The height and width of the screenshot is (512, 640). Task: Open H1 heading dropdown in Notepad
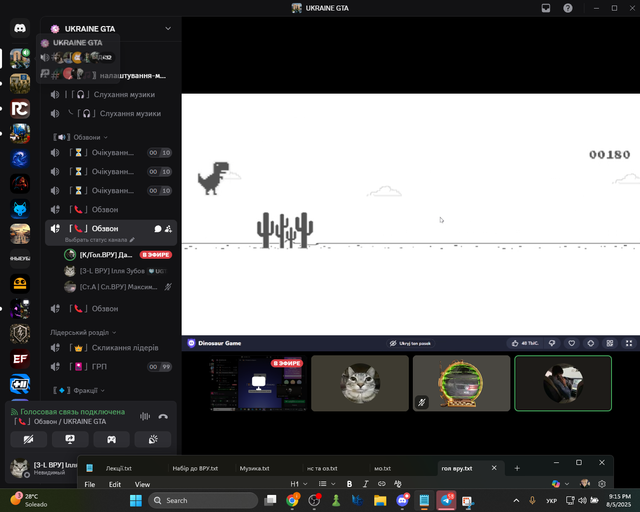pos(299,484)
